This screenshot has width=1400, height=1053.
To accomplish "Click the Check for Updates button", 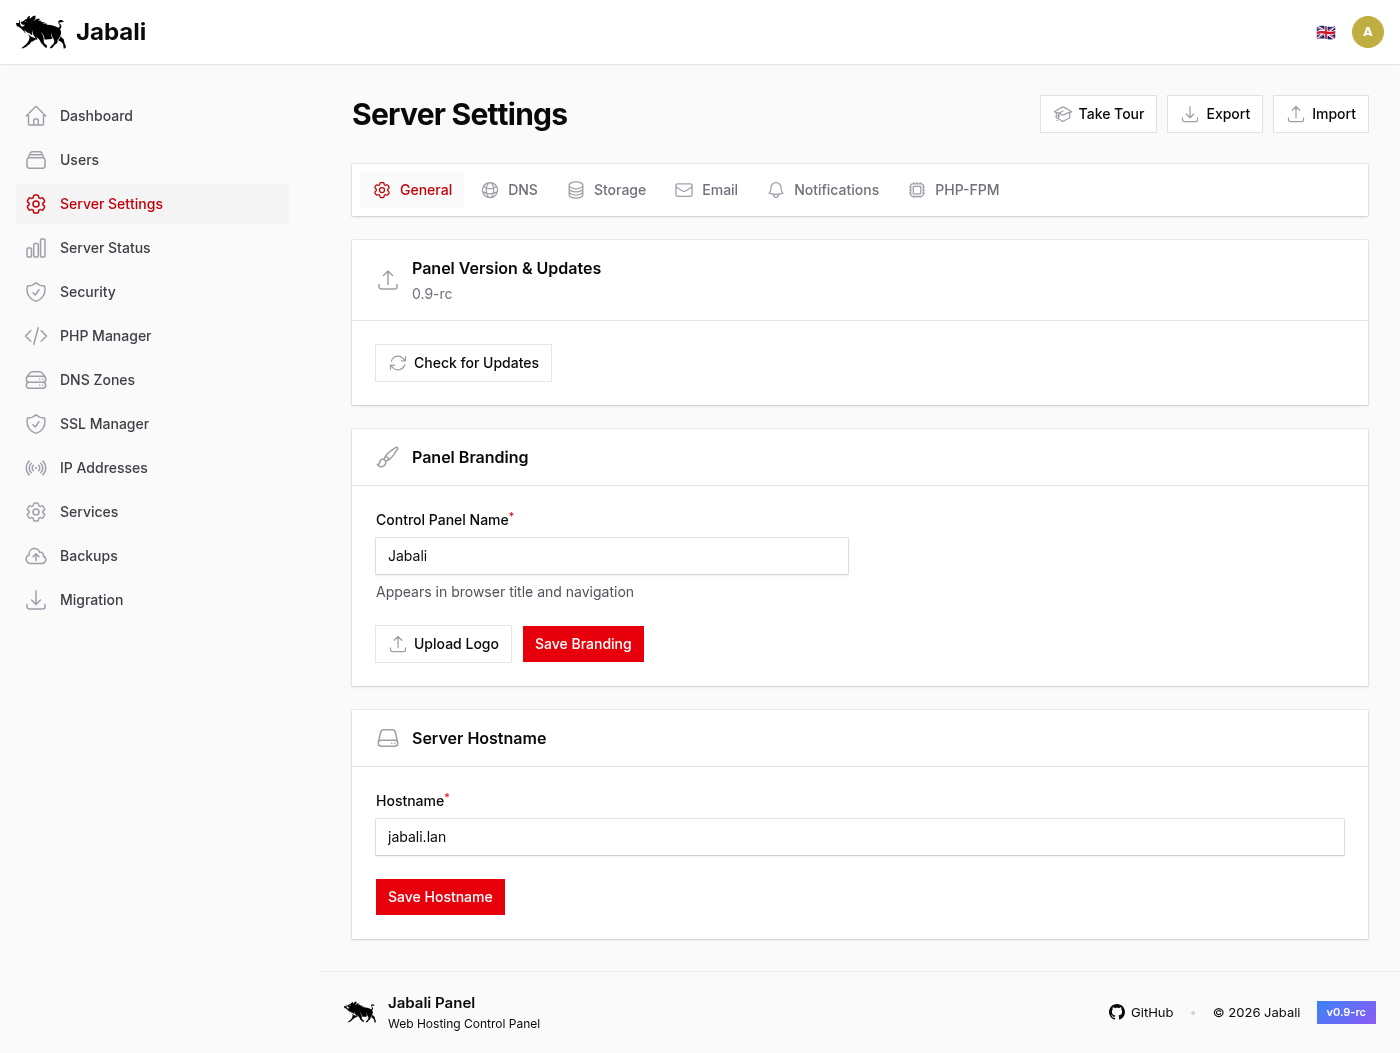I will pos(463,362).
